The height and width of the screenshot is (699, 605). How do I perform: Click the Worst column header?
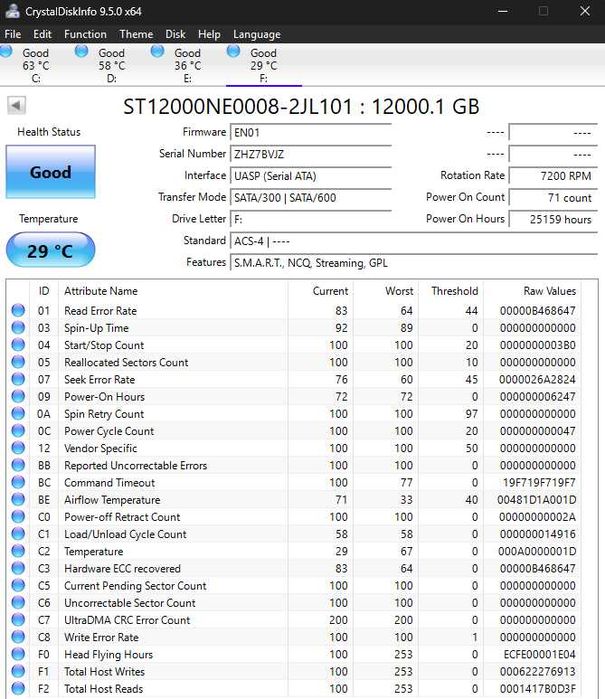point(399,291)
